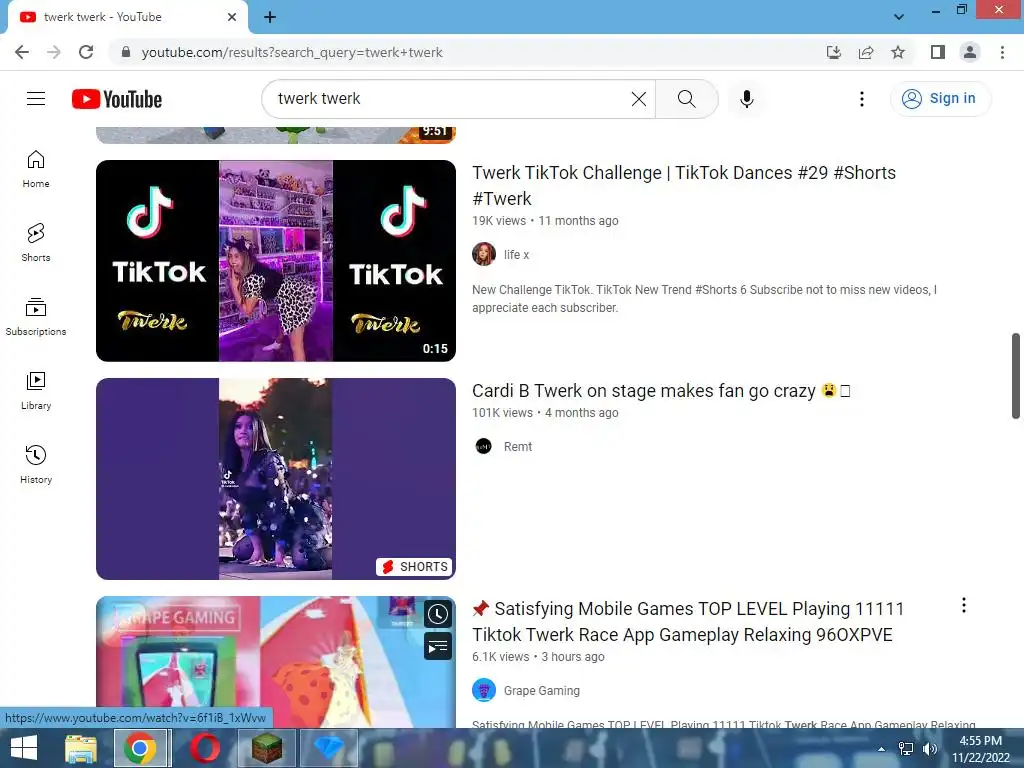Share this page icon in address bar

coord(866,52)
